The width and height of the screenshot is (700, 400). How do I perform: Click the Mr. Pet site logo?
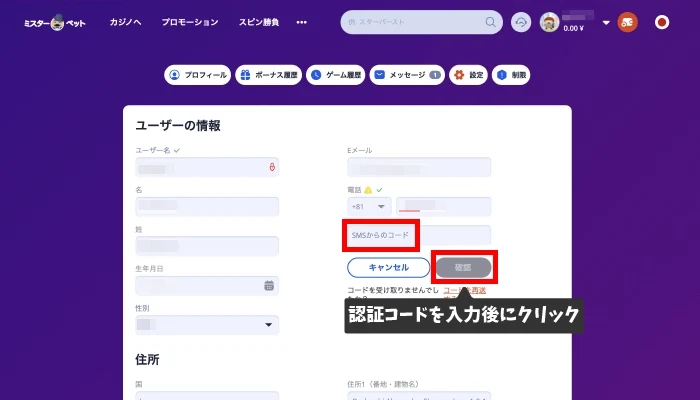57,22
